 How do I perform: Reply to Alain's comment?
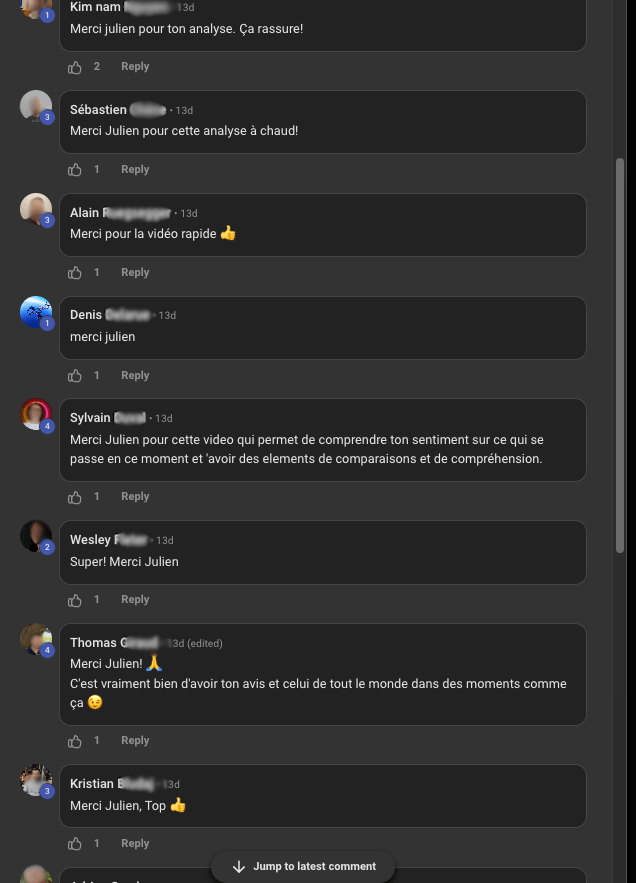(x=135, y=273)
